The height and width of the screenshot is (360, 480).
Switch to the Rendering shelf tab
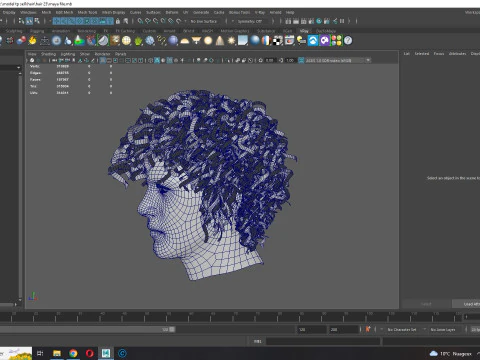87,31
